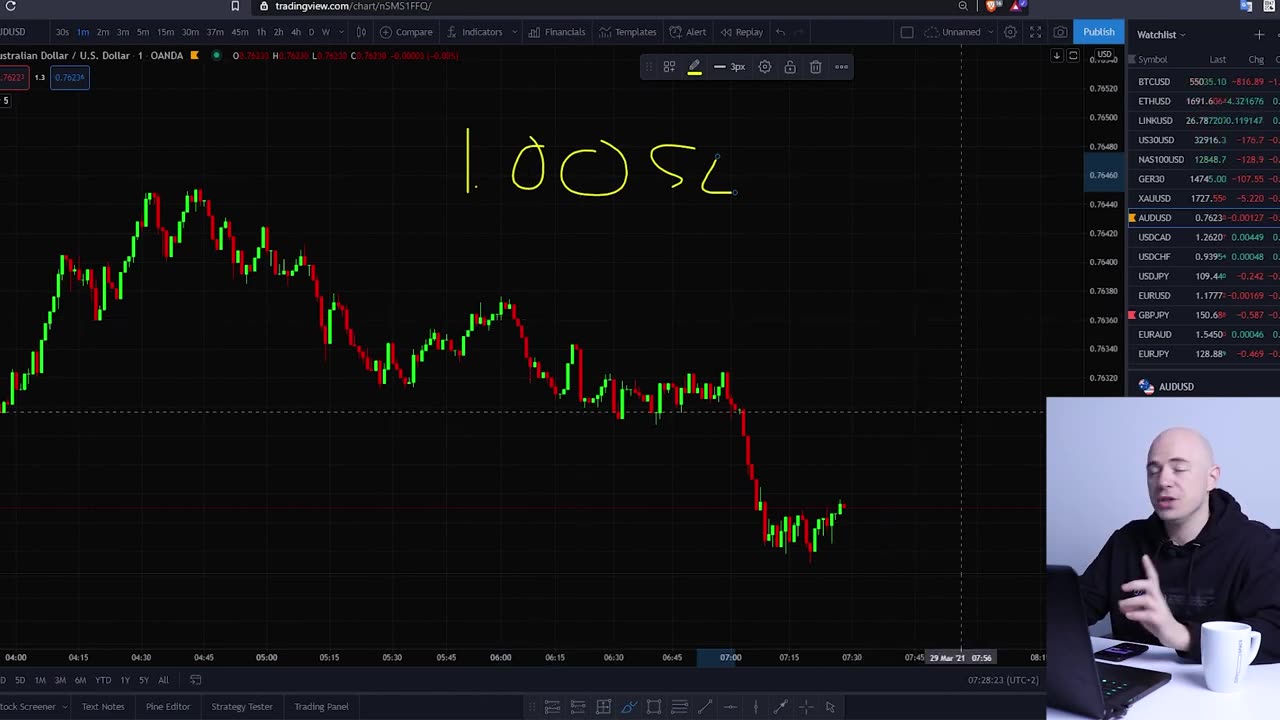Select EURUSD in the watchlist

point(1205,296)
